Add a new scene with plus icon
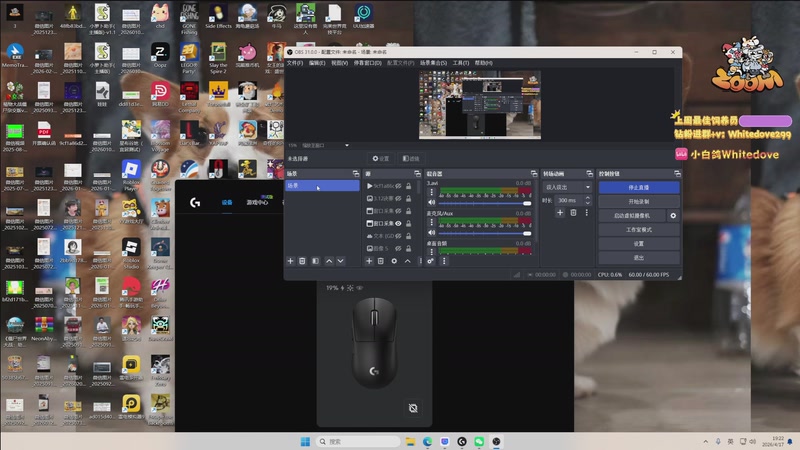The height and width of the screenshot is (450, 800). [291, 261]
